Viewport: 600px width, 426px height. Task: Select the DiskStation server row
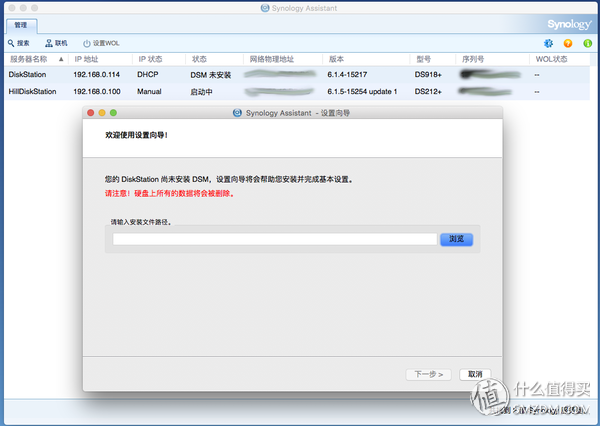pyautogui.click(x=297, y=75)
